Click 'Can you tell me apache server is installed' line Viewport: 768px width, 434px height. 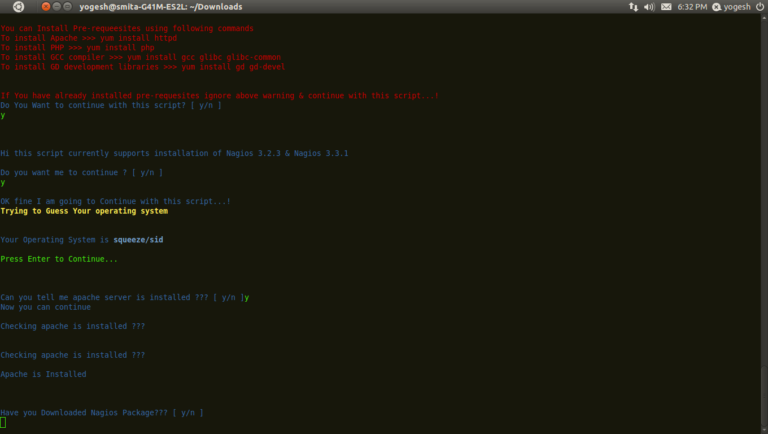click(124, 297)
